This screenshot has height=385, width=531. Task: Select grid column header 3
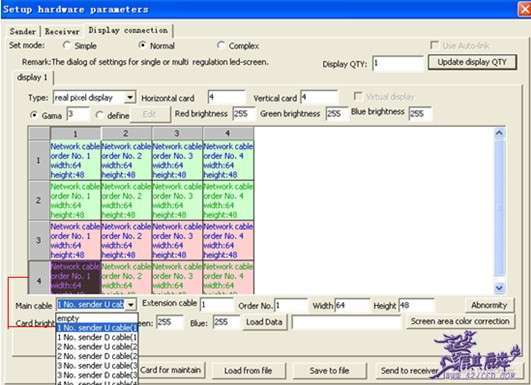177,133
